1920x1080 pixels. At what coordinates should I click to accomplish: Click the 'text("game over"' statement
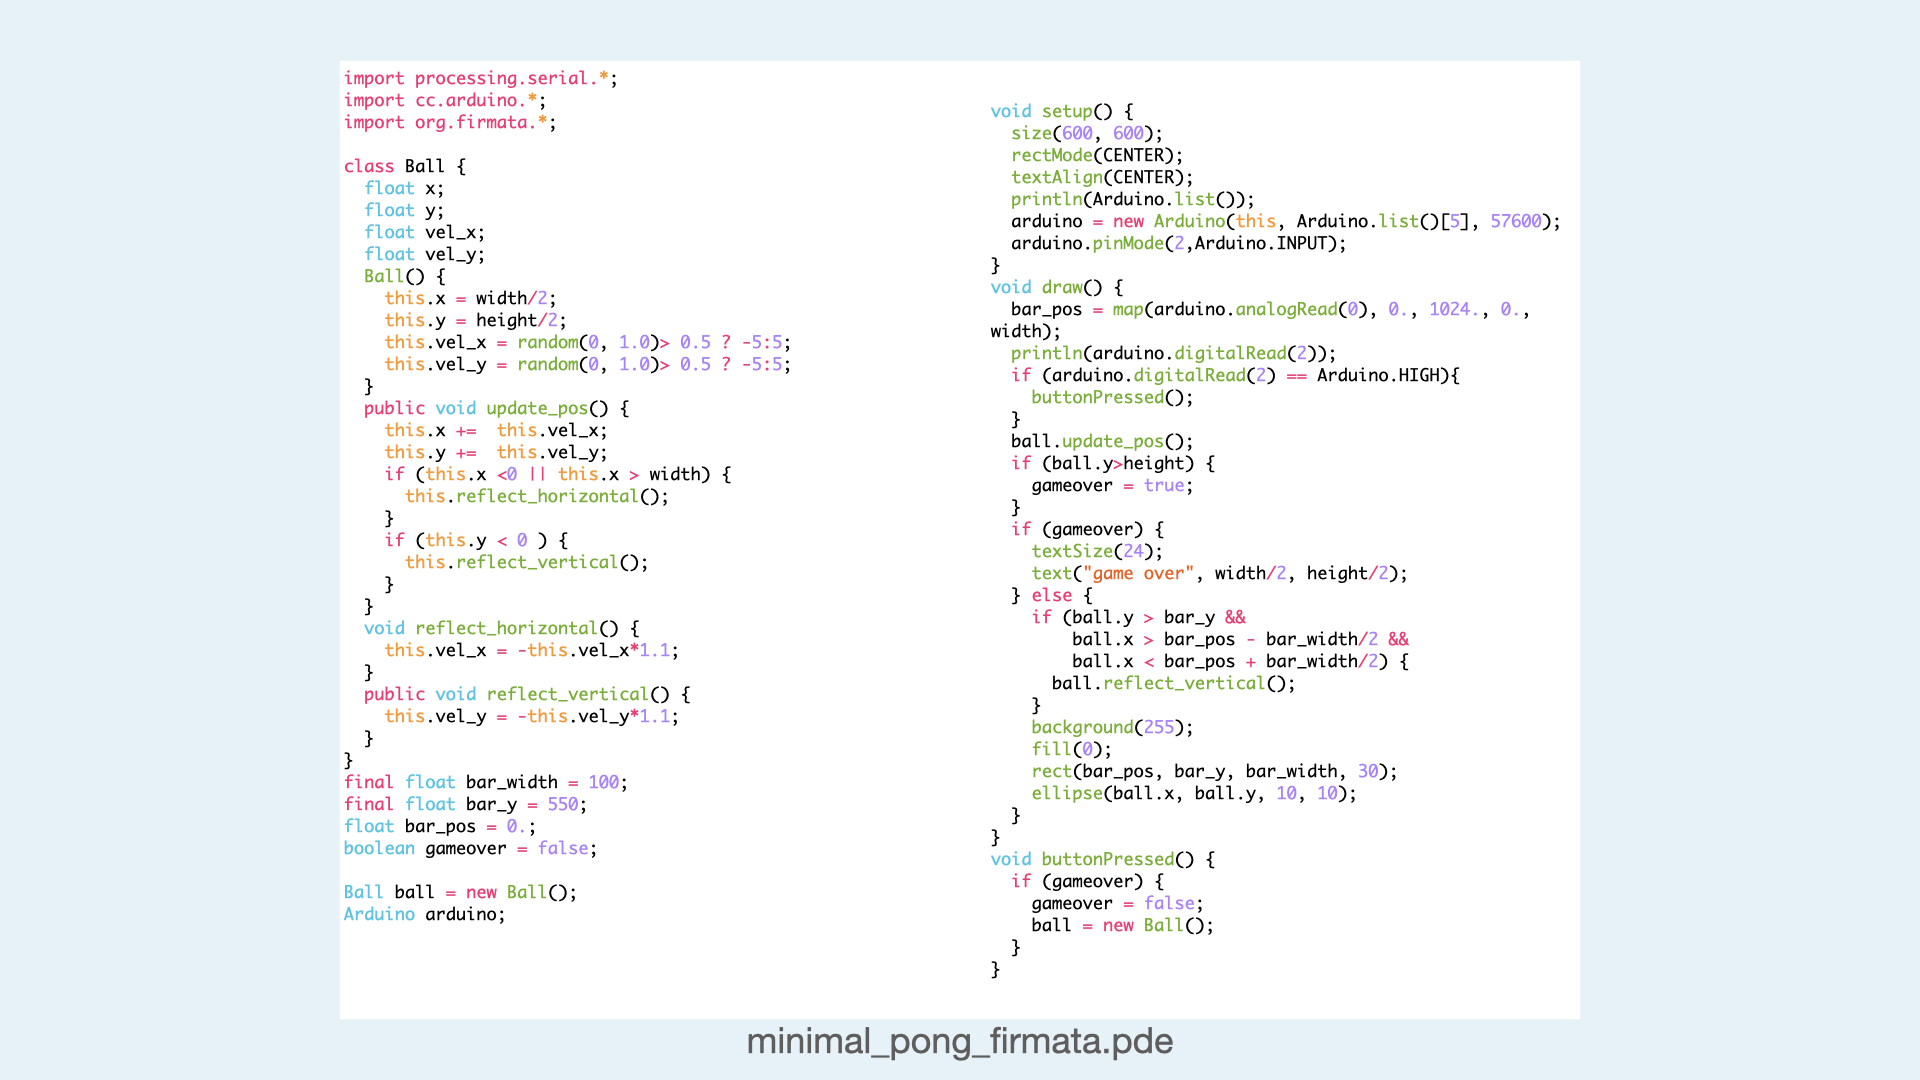(1218, 573)
